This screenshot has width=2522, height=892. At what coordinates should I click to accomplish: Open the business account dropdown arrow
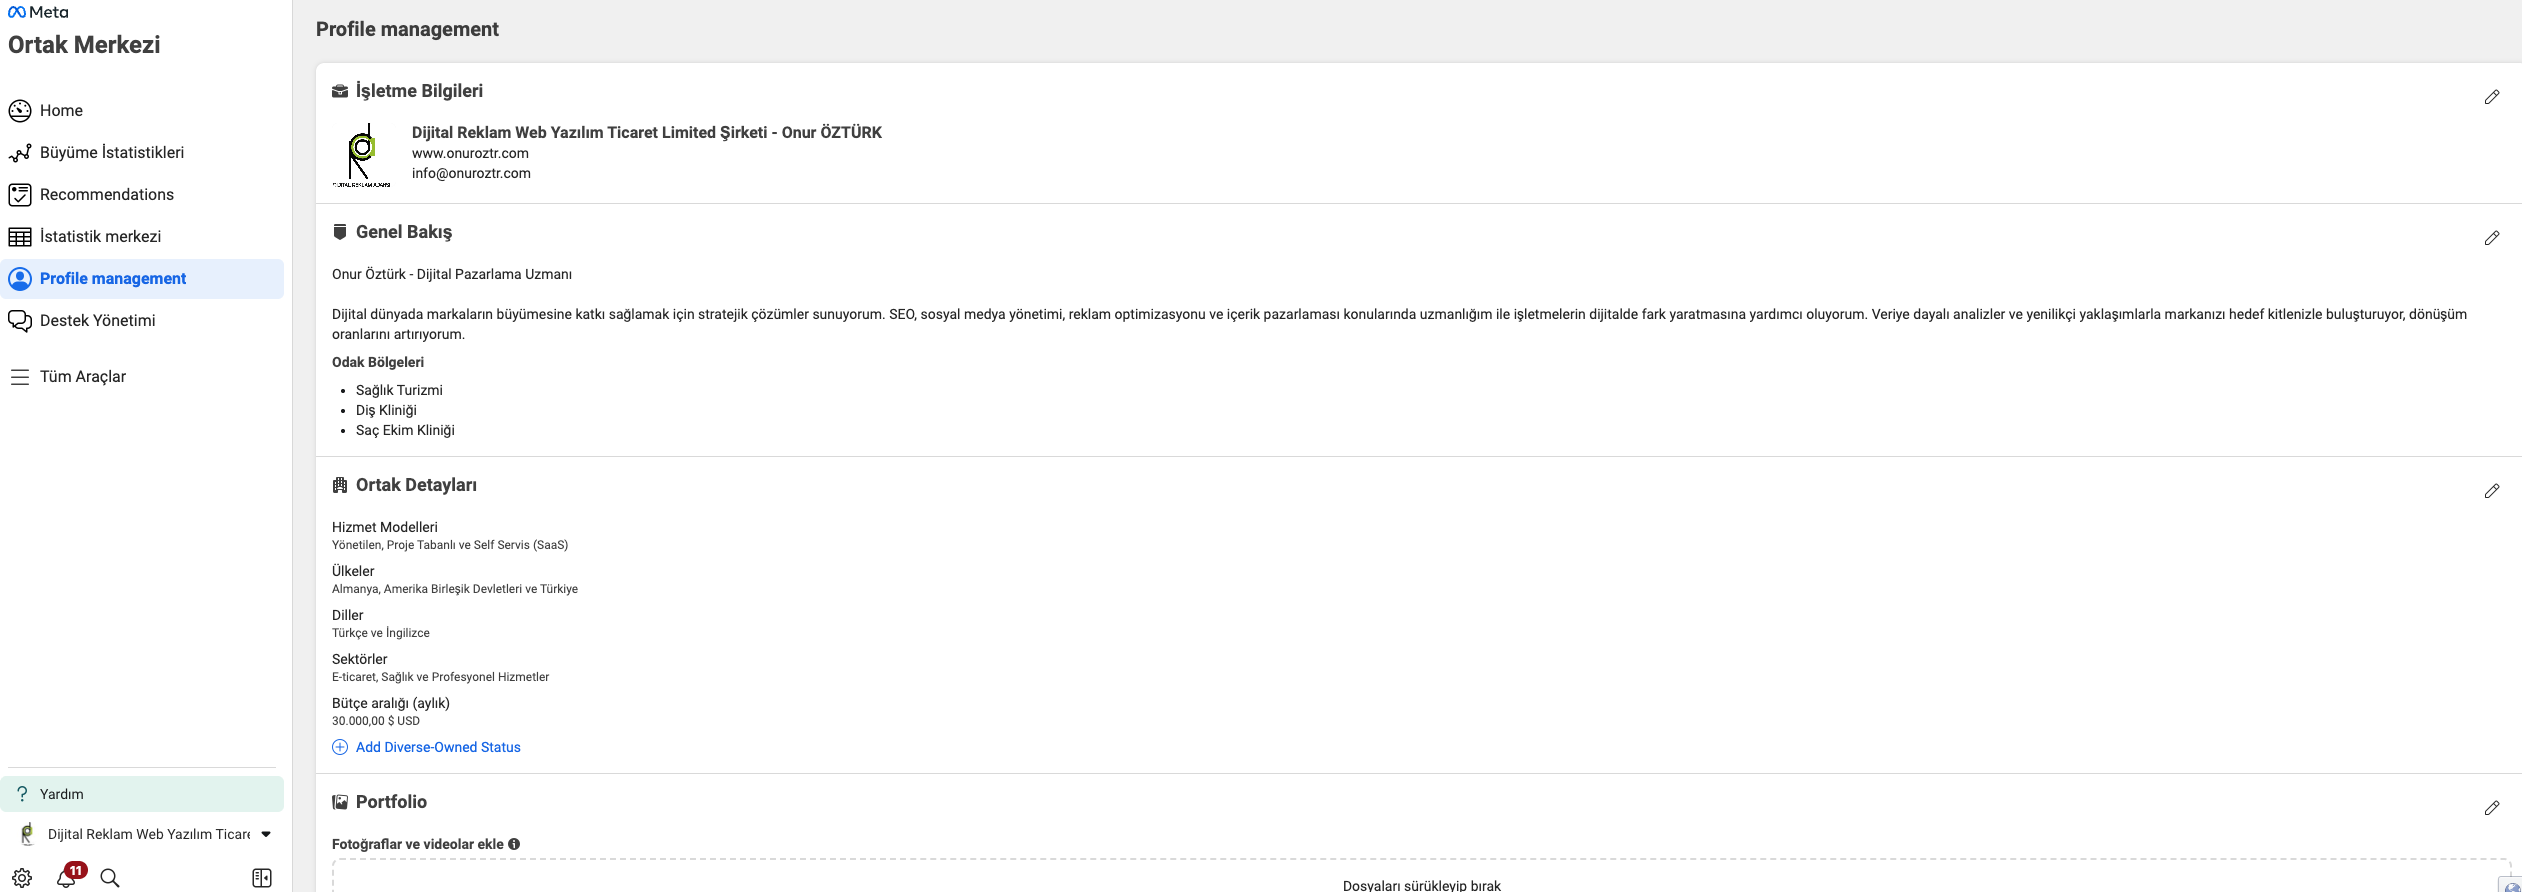point(266,834)
